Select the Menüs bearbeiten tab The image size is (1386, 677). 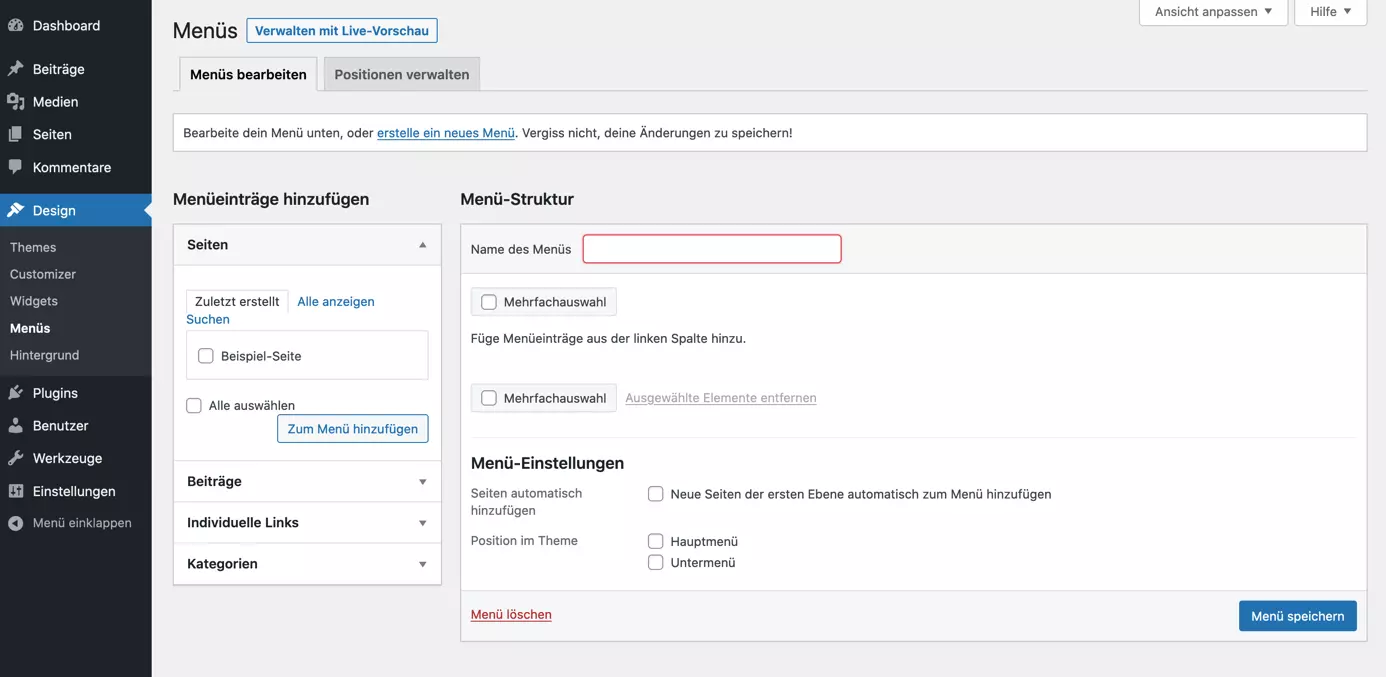pyautogui.click(x=248, y=74)
